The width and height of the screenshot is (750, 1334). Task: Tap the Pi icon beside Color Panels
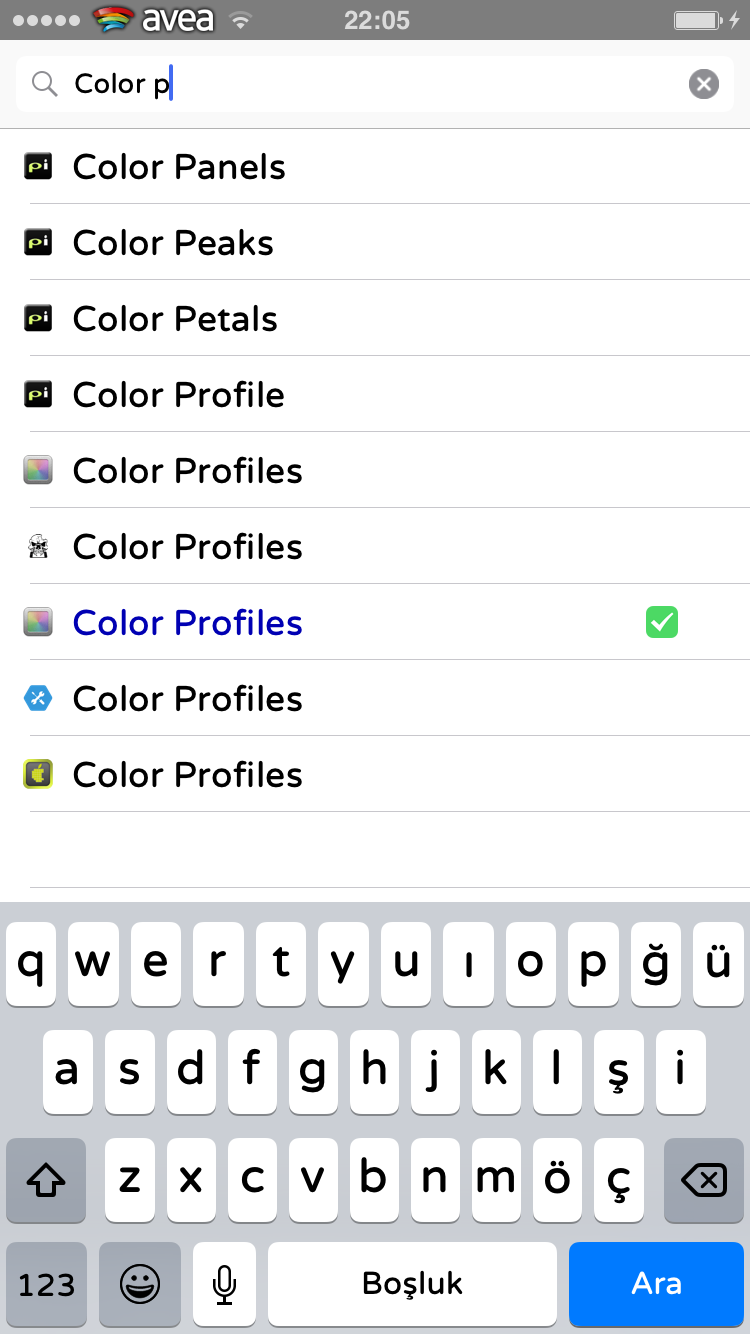tap(38, 167)
